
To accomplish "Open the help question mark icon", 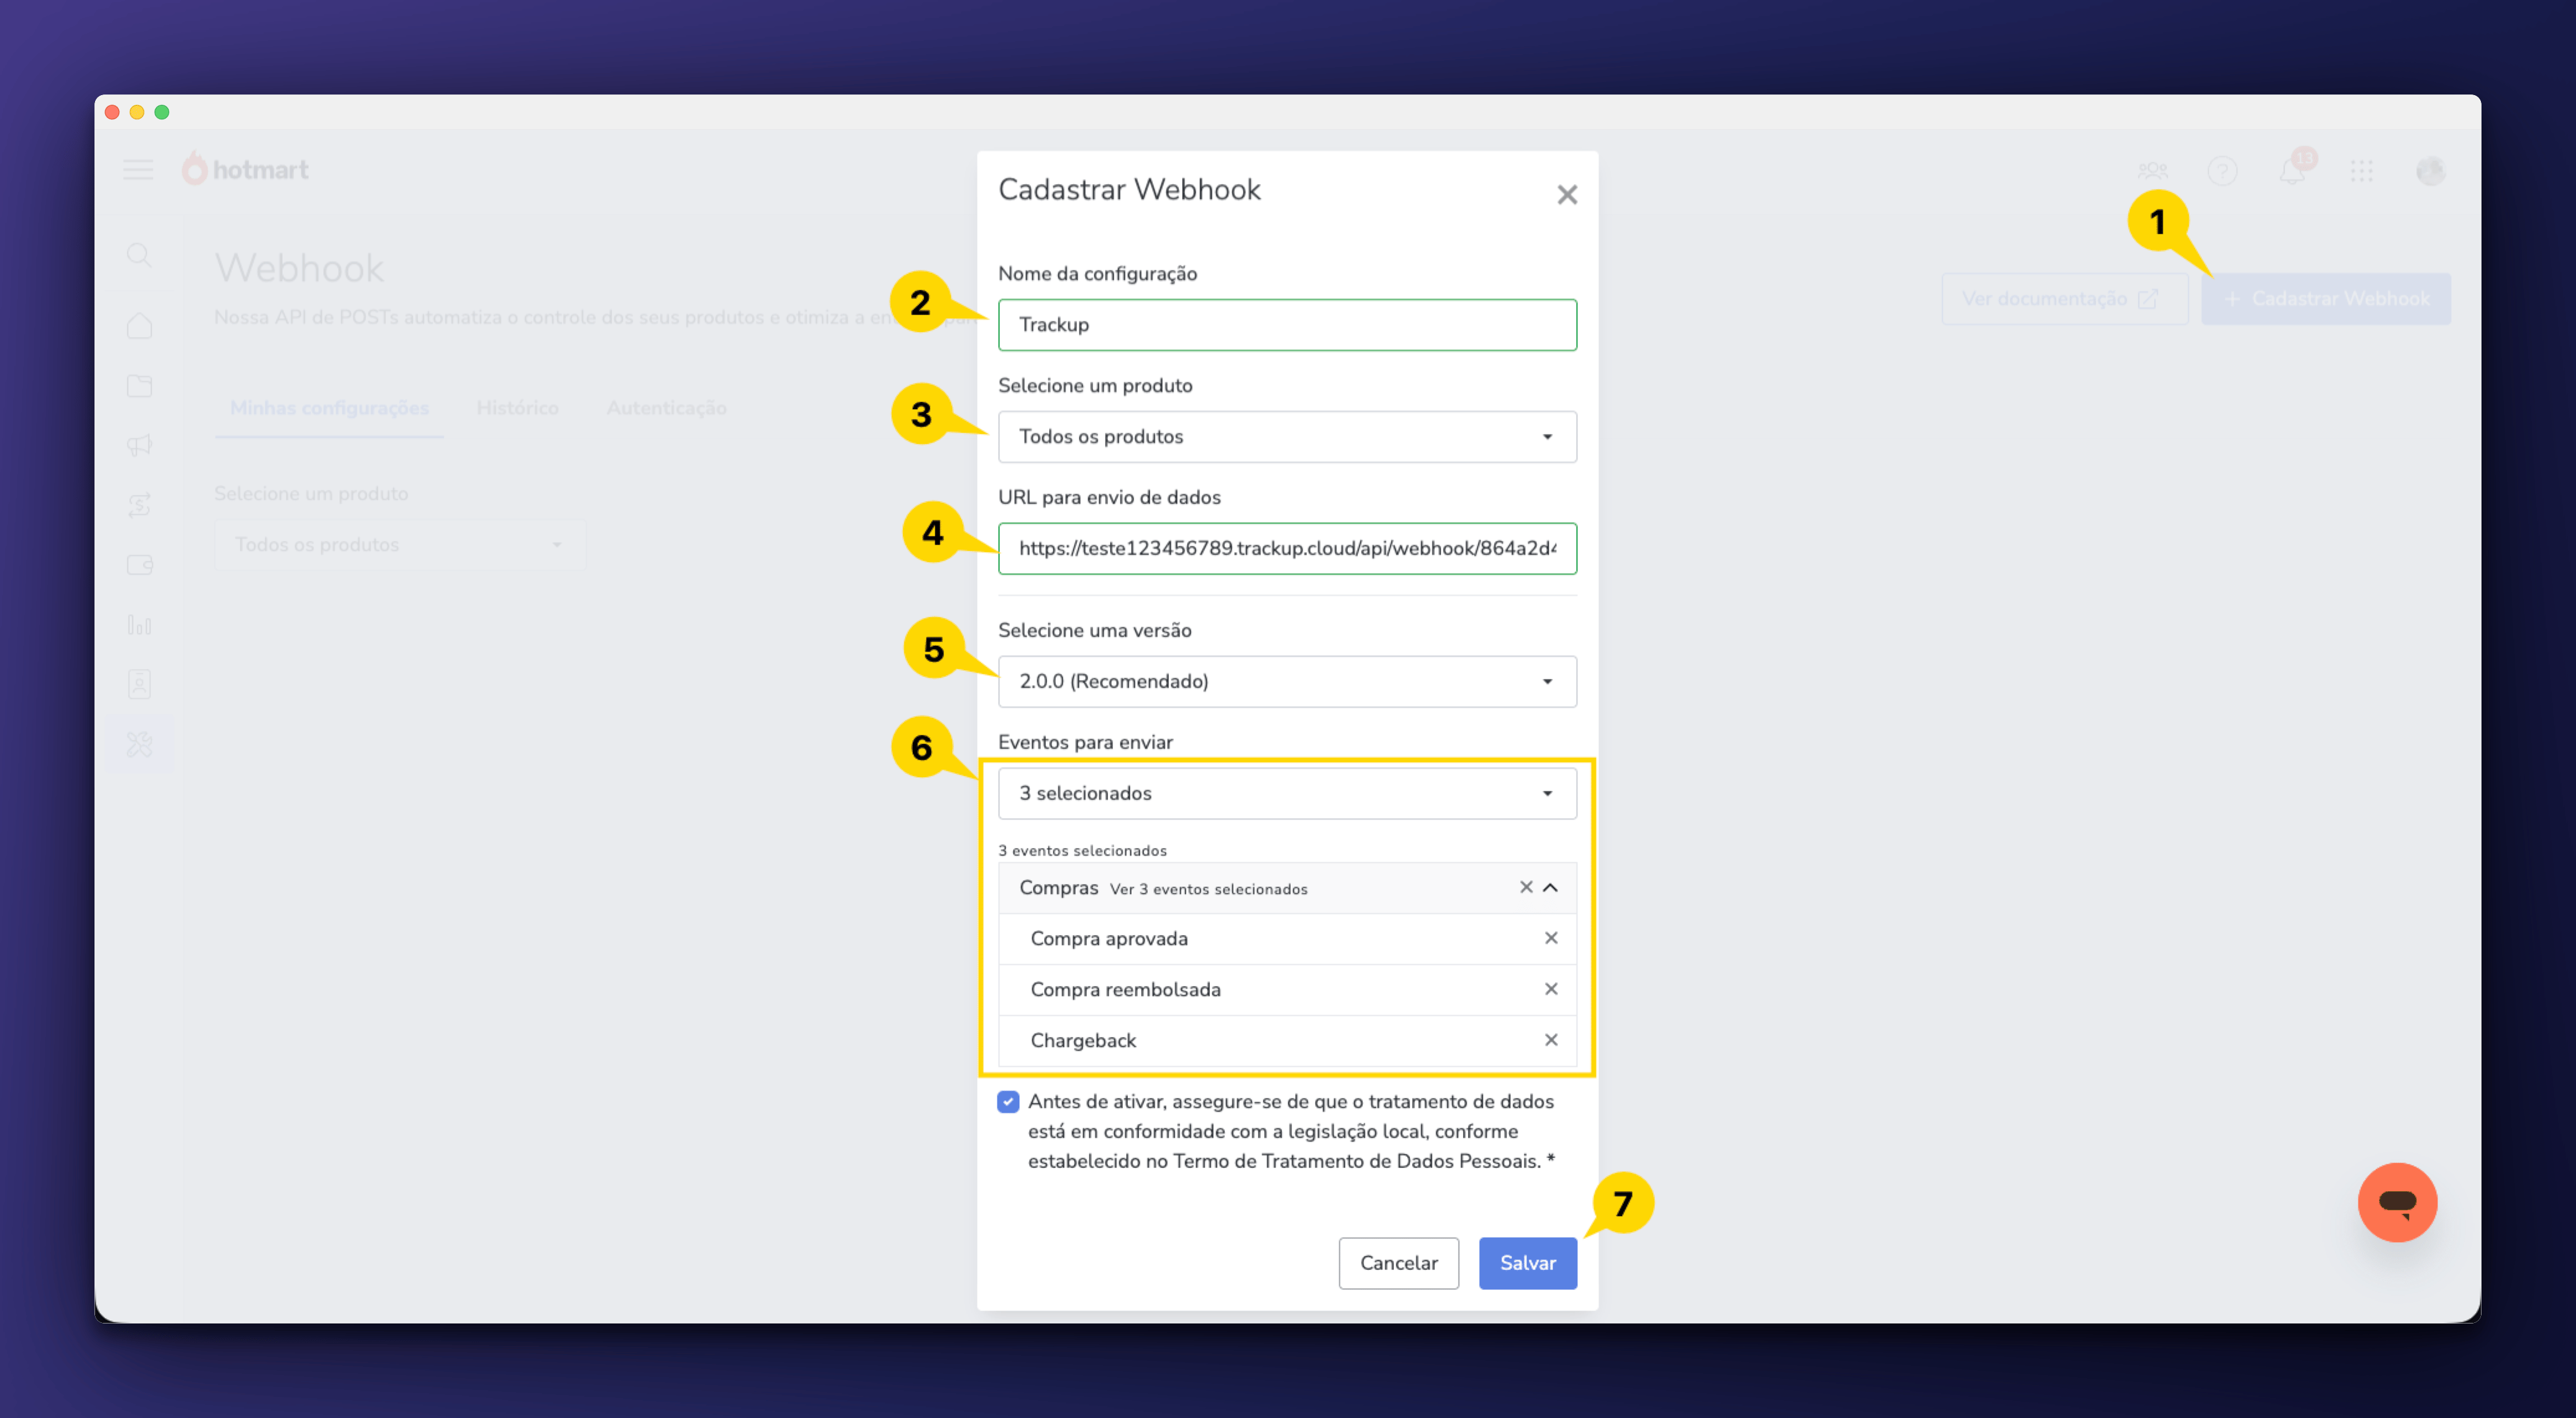I will point(2222,171).
